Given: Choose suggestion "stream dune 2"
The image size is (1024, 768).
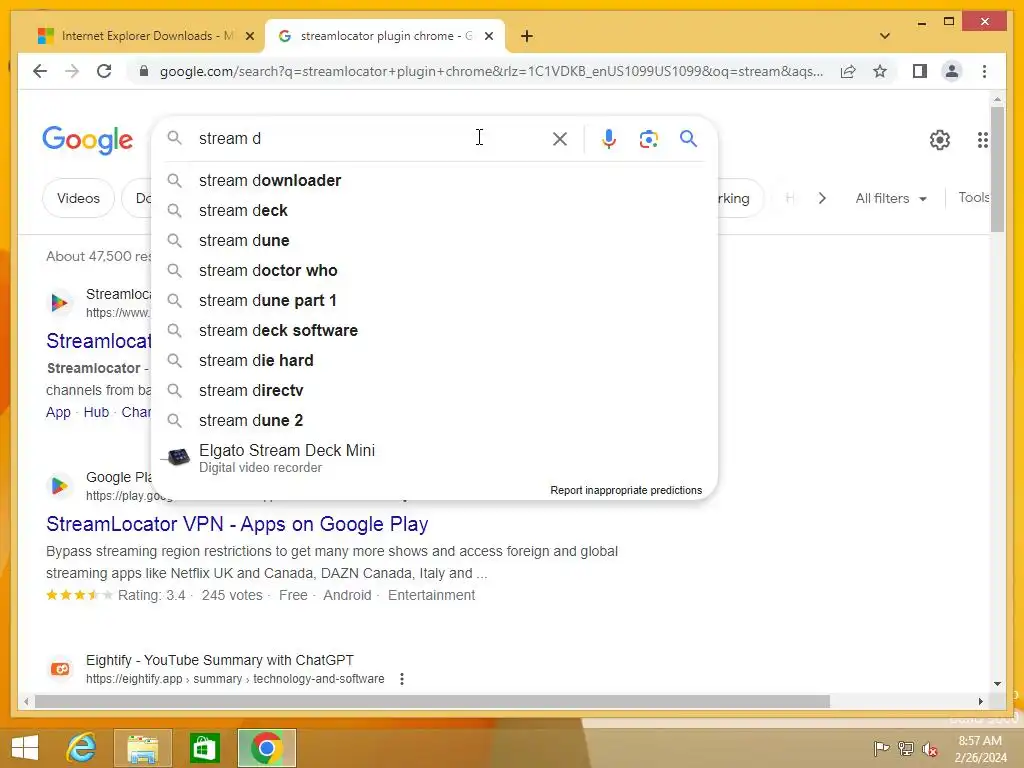Looking at the screenshot, I should coord(434,421).
